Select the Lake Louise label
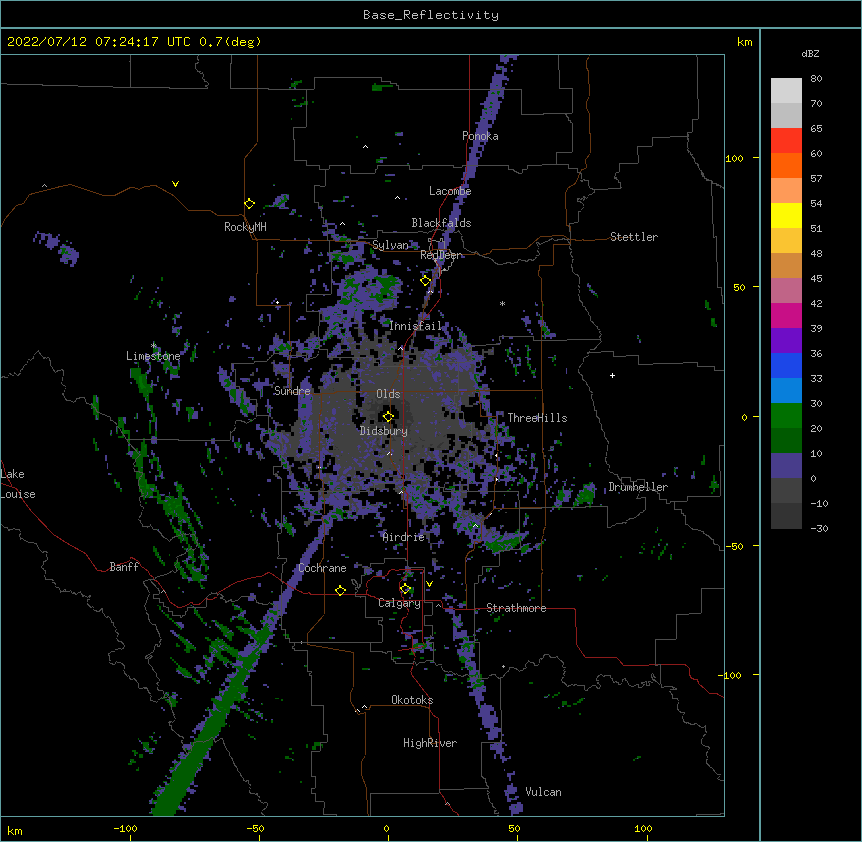The height and width of the screenshot is (842, 862). (x=18, y=484)
